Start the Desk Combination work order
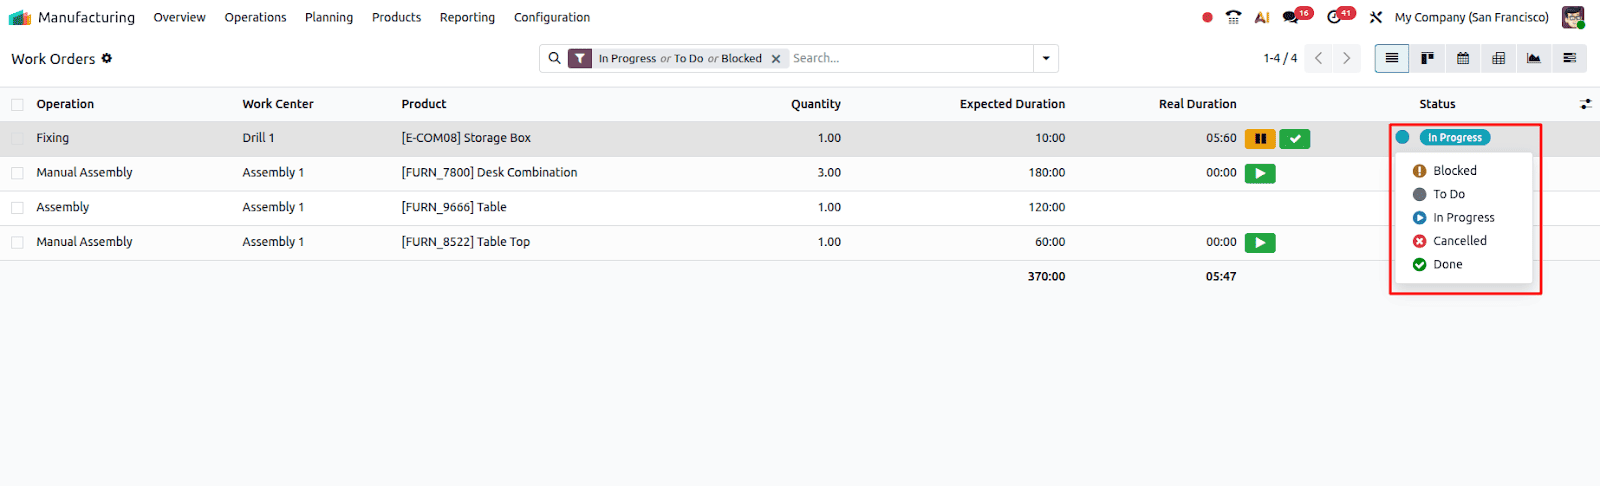The width and height of the screenshot is (1600, 486). [1260, 173]
